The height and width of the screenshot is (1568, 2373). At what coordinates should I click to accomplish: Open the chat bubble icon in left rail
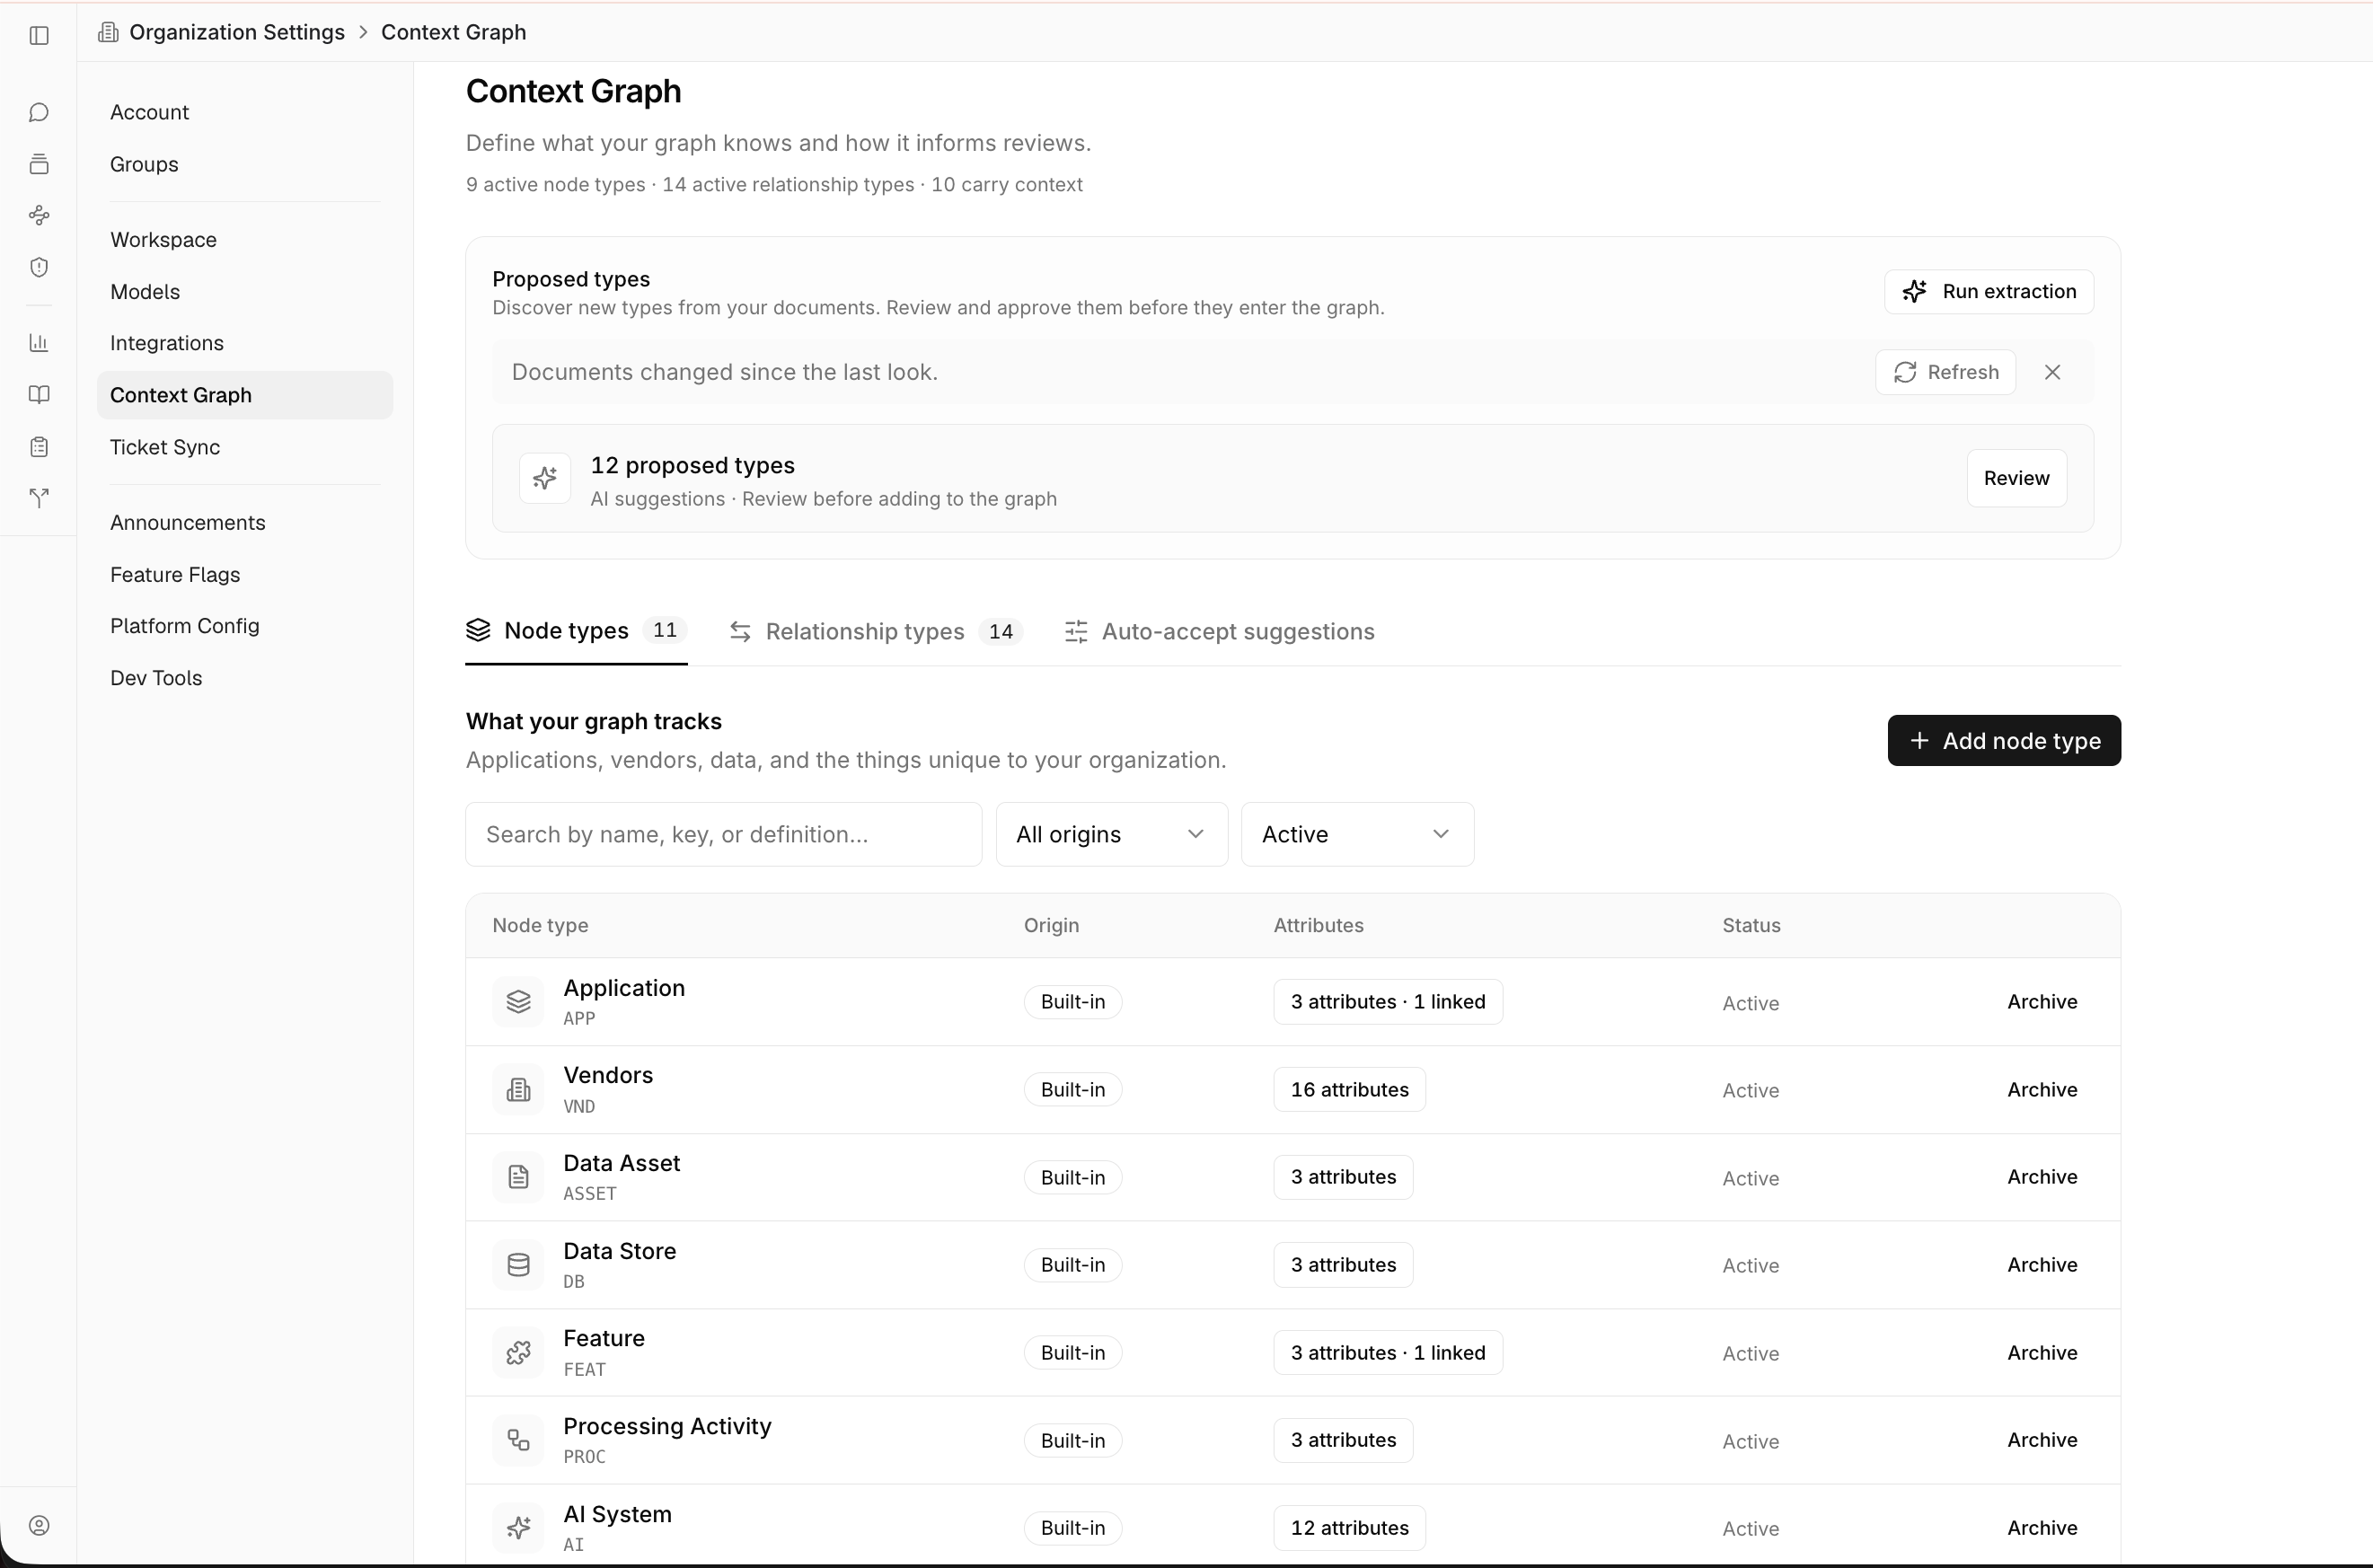pyautogui.click(x=39, y=112)
